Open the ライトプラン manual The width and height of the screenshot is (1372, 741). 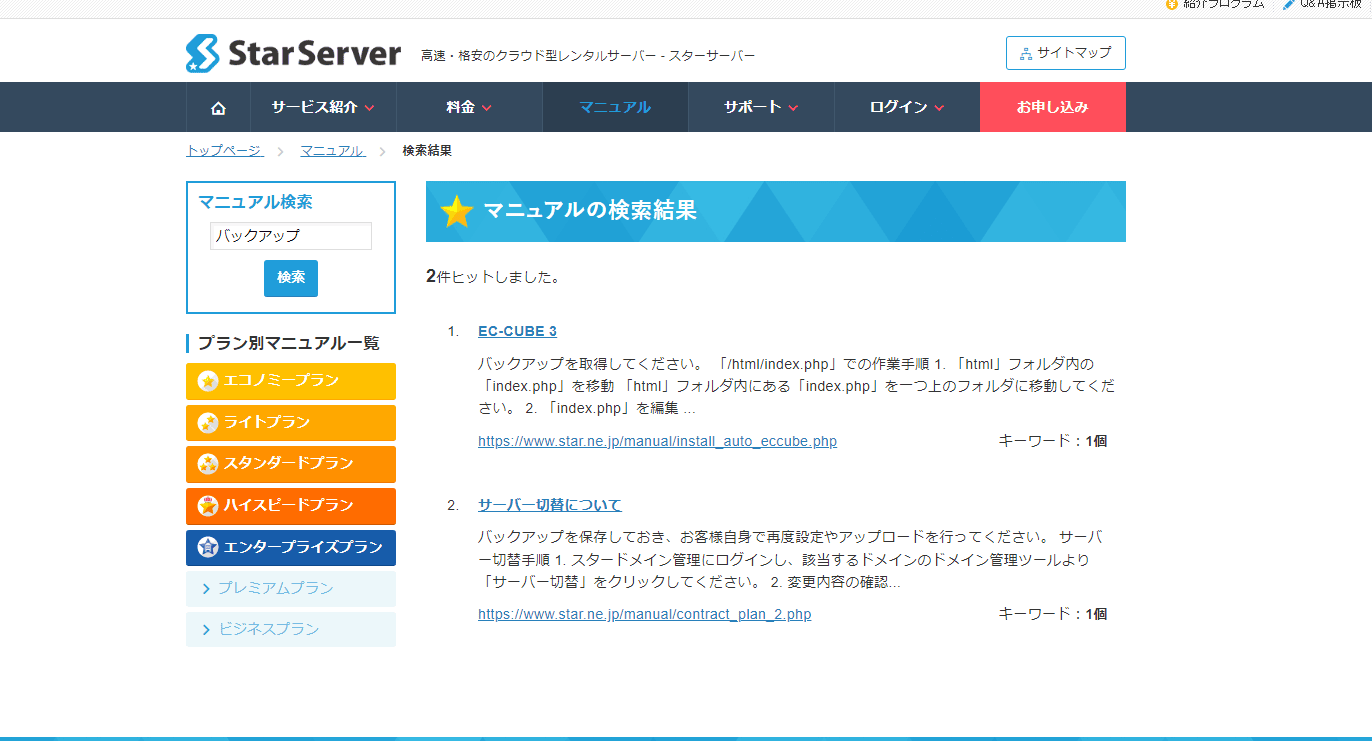coord(291,423)
